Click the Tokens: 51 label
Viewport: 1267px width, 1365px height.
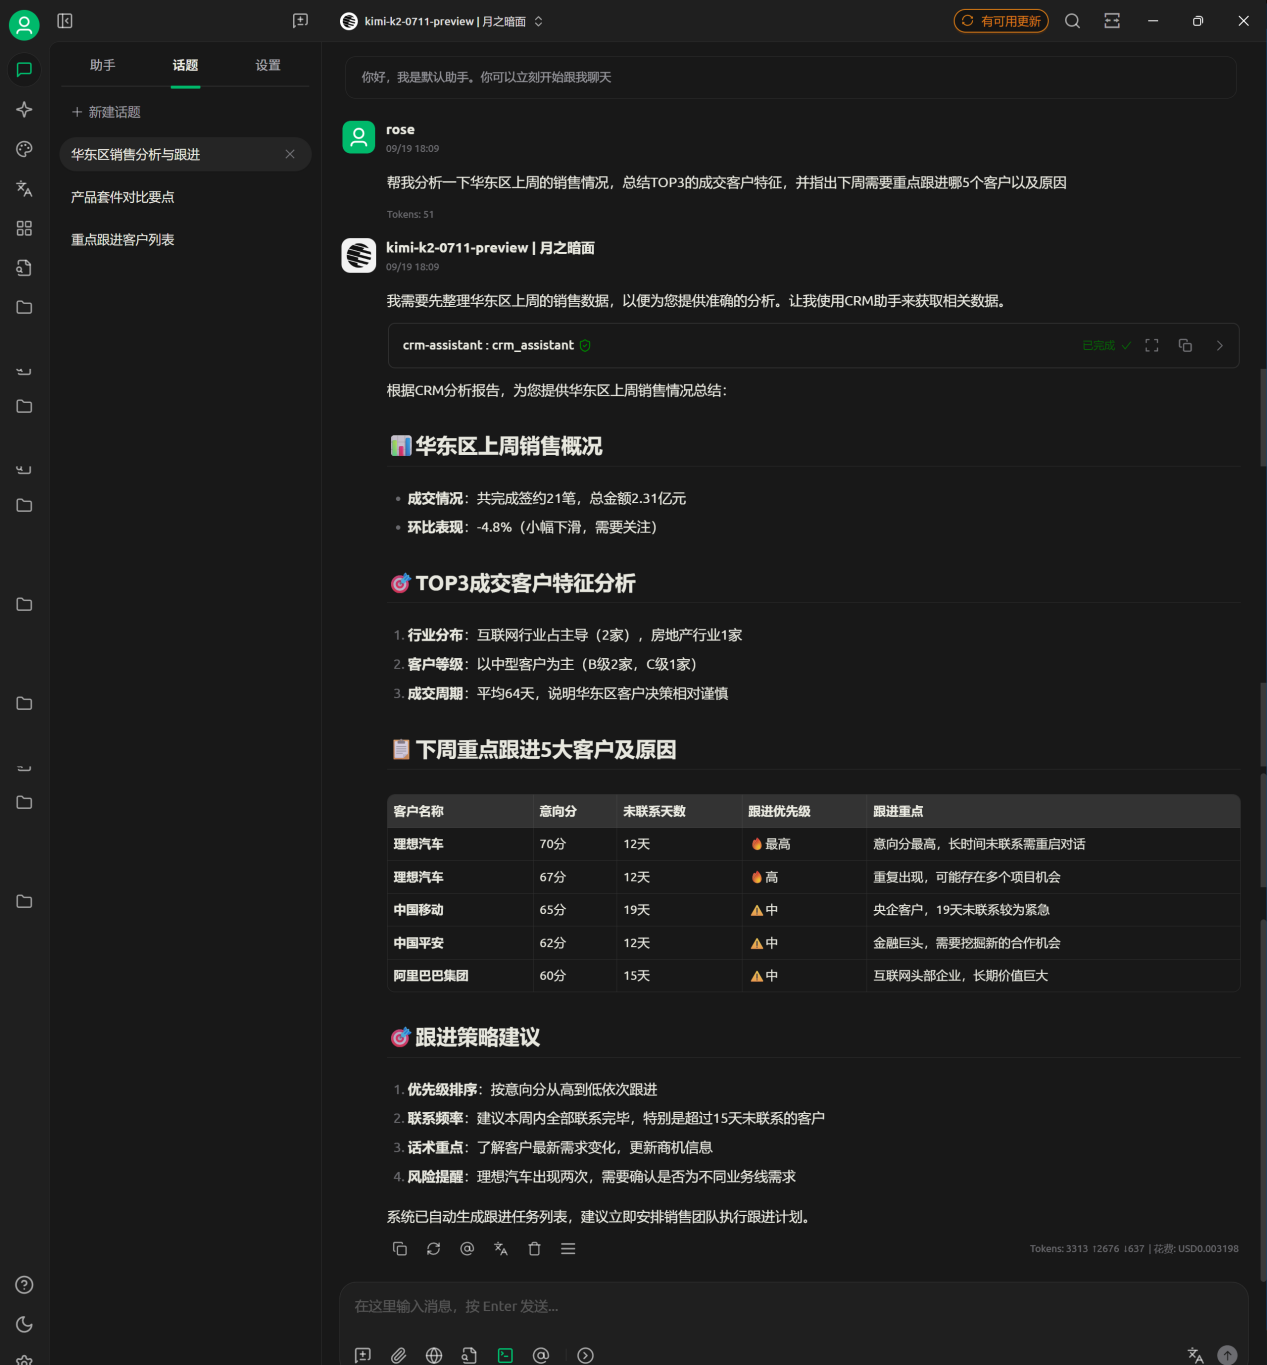click(x=410, y=214)
